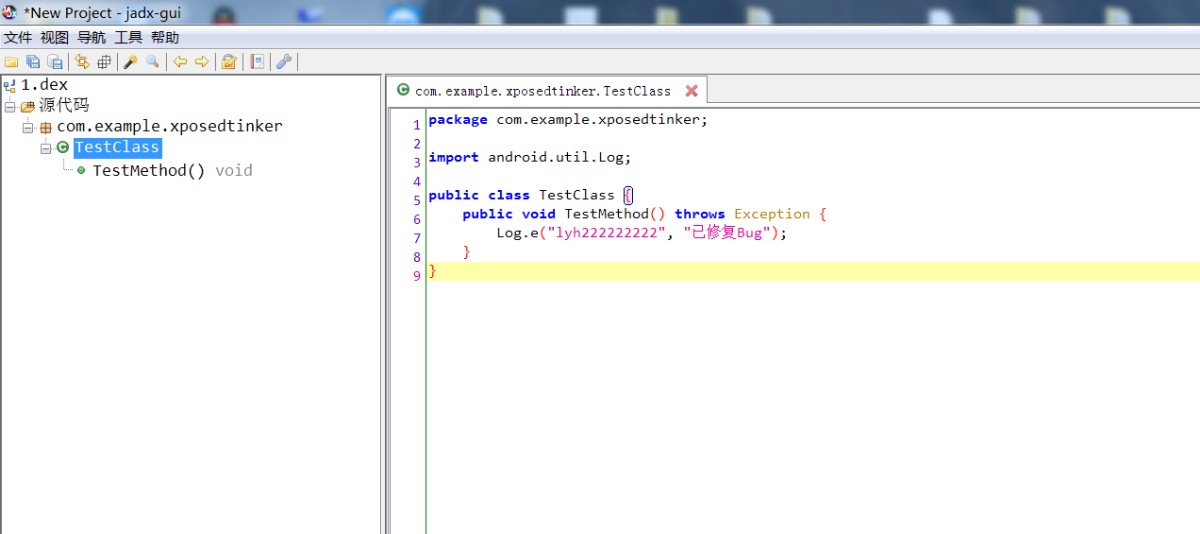
Task: Click the "已修复Bug" string literal
Action: 727,233
